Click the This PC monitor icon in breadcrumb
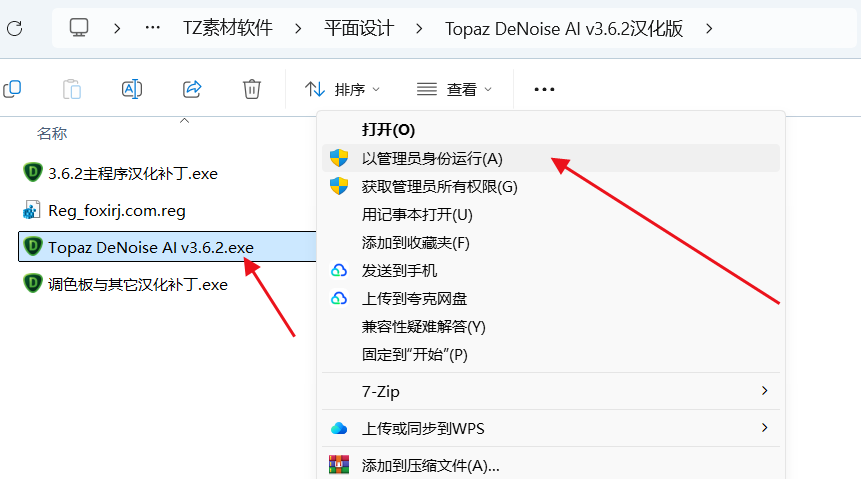 coord(79,27)
